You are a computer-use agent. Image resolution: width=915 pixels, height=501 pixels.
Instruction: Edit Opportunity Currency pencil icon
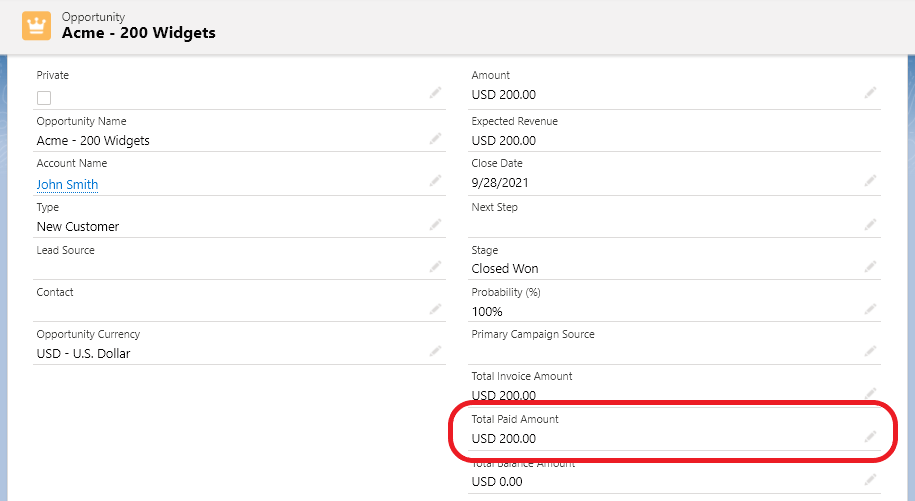pos(435,351)
